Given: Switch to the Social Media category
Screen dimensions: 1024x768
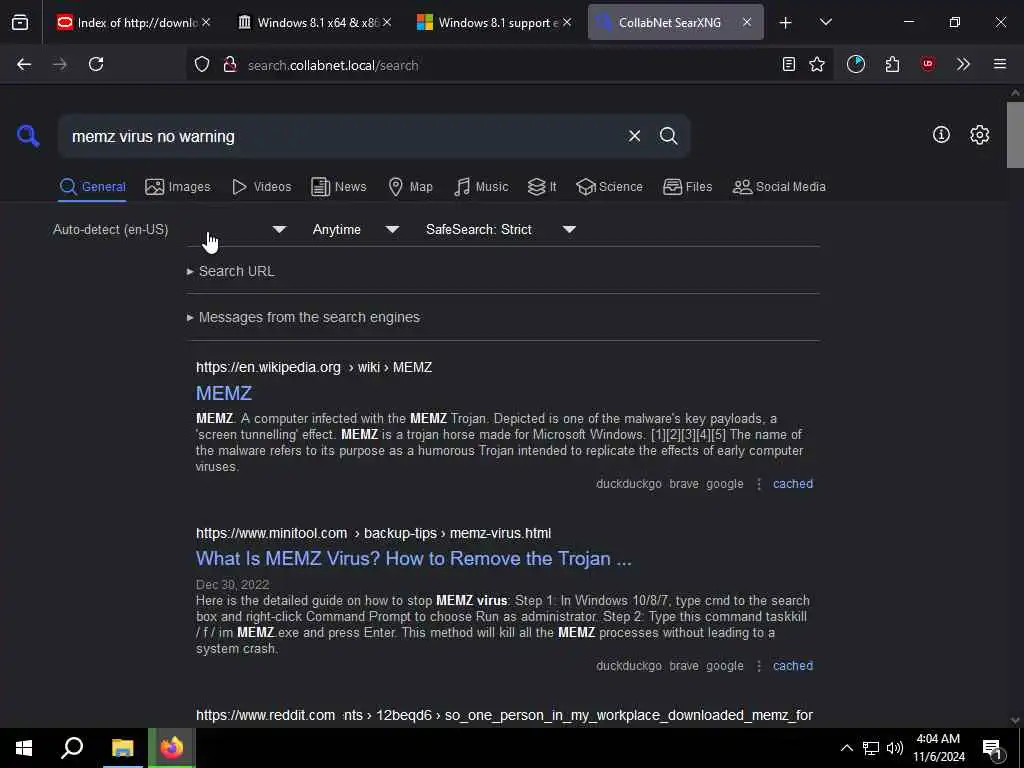Looking at the screenshot, I should [778, 187].
